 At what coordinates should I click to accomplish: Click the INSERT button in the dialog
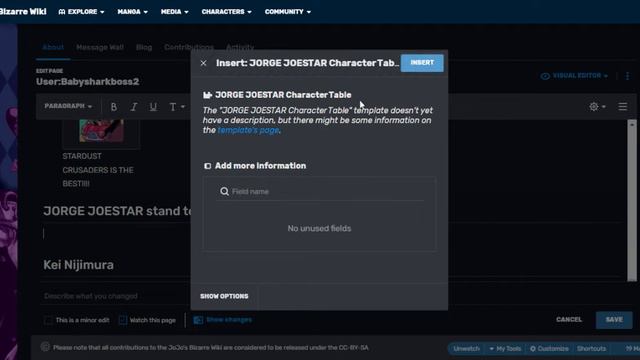point(422,63)
